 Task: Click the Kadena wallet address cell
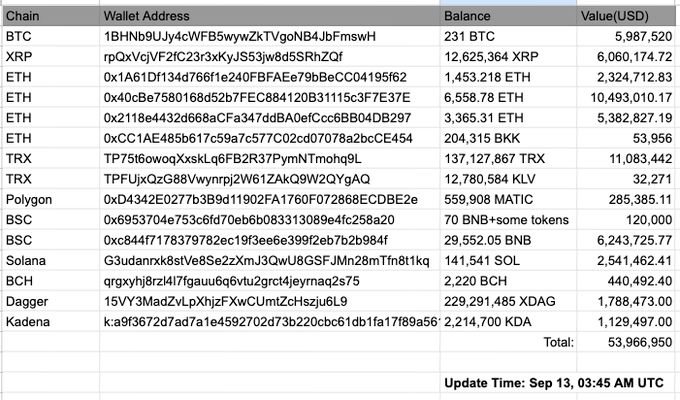coord(270,322)
